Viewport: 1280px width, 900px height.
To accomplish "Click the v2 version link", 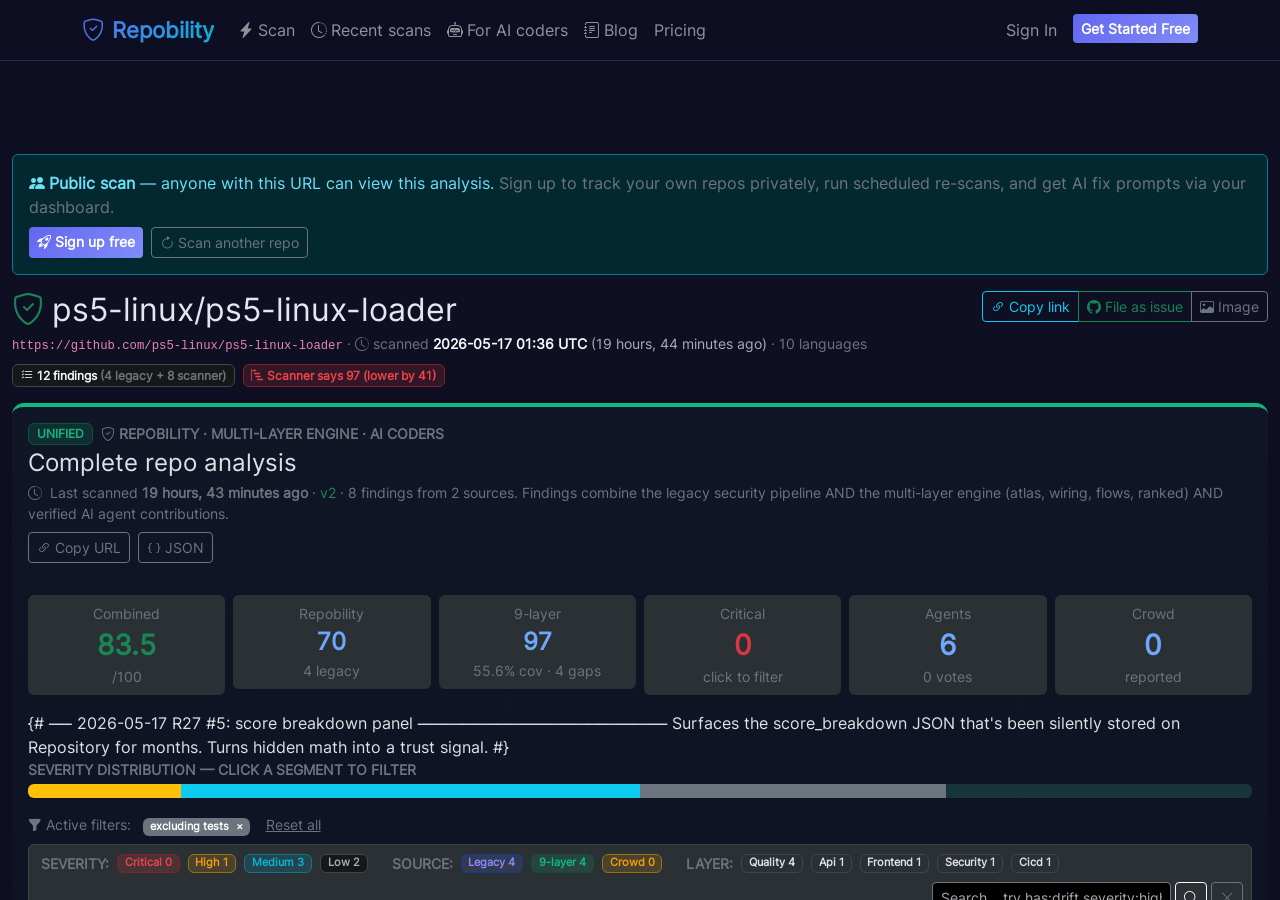I will (x=328, y=493).
